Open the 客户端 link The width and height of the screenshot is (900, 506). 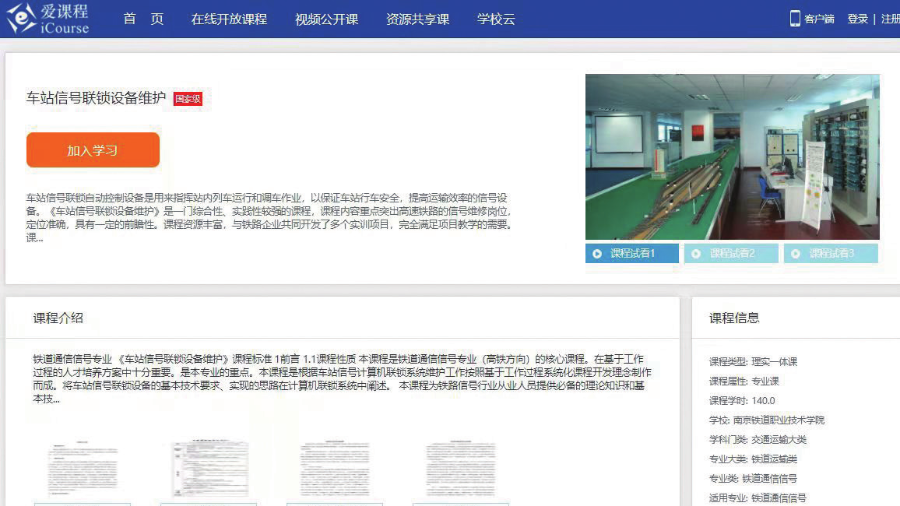pos(819,19)
